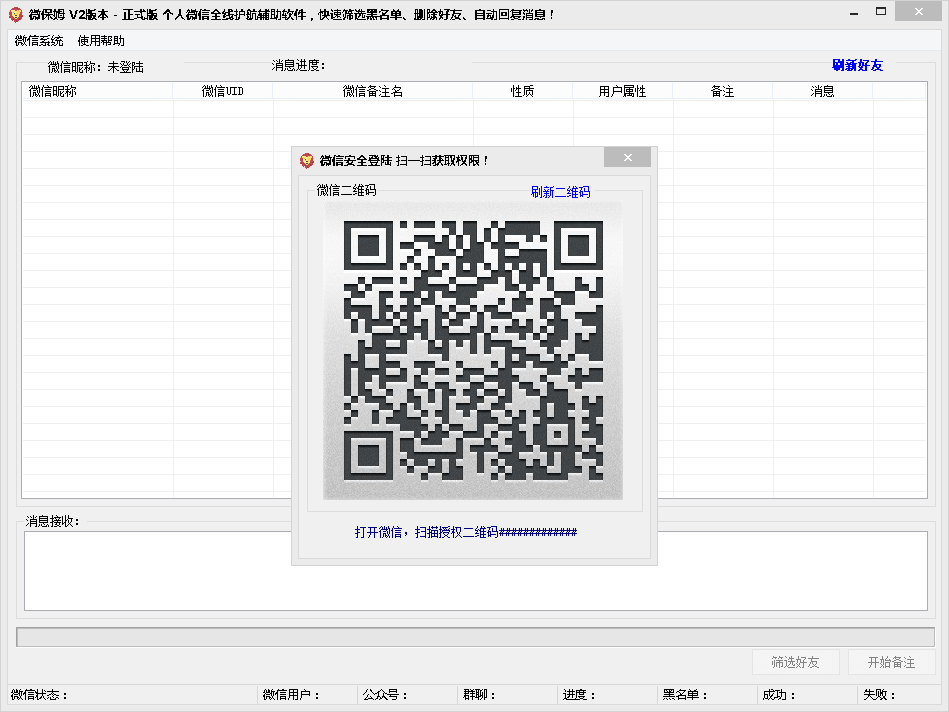The width and height of the screenshot is (949, 712).
Task: Sort by 消息 column header
Action: click(823, 91)
